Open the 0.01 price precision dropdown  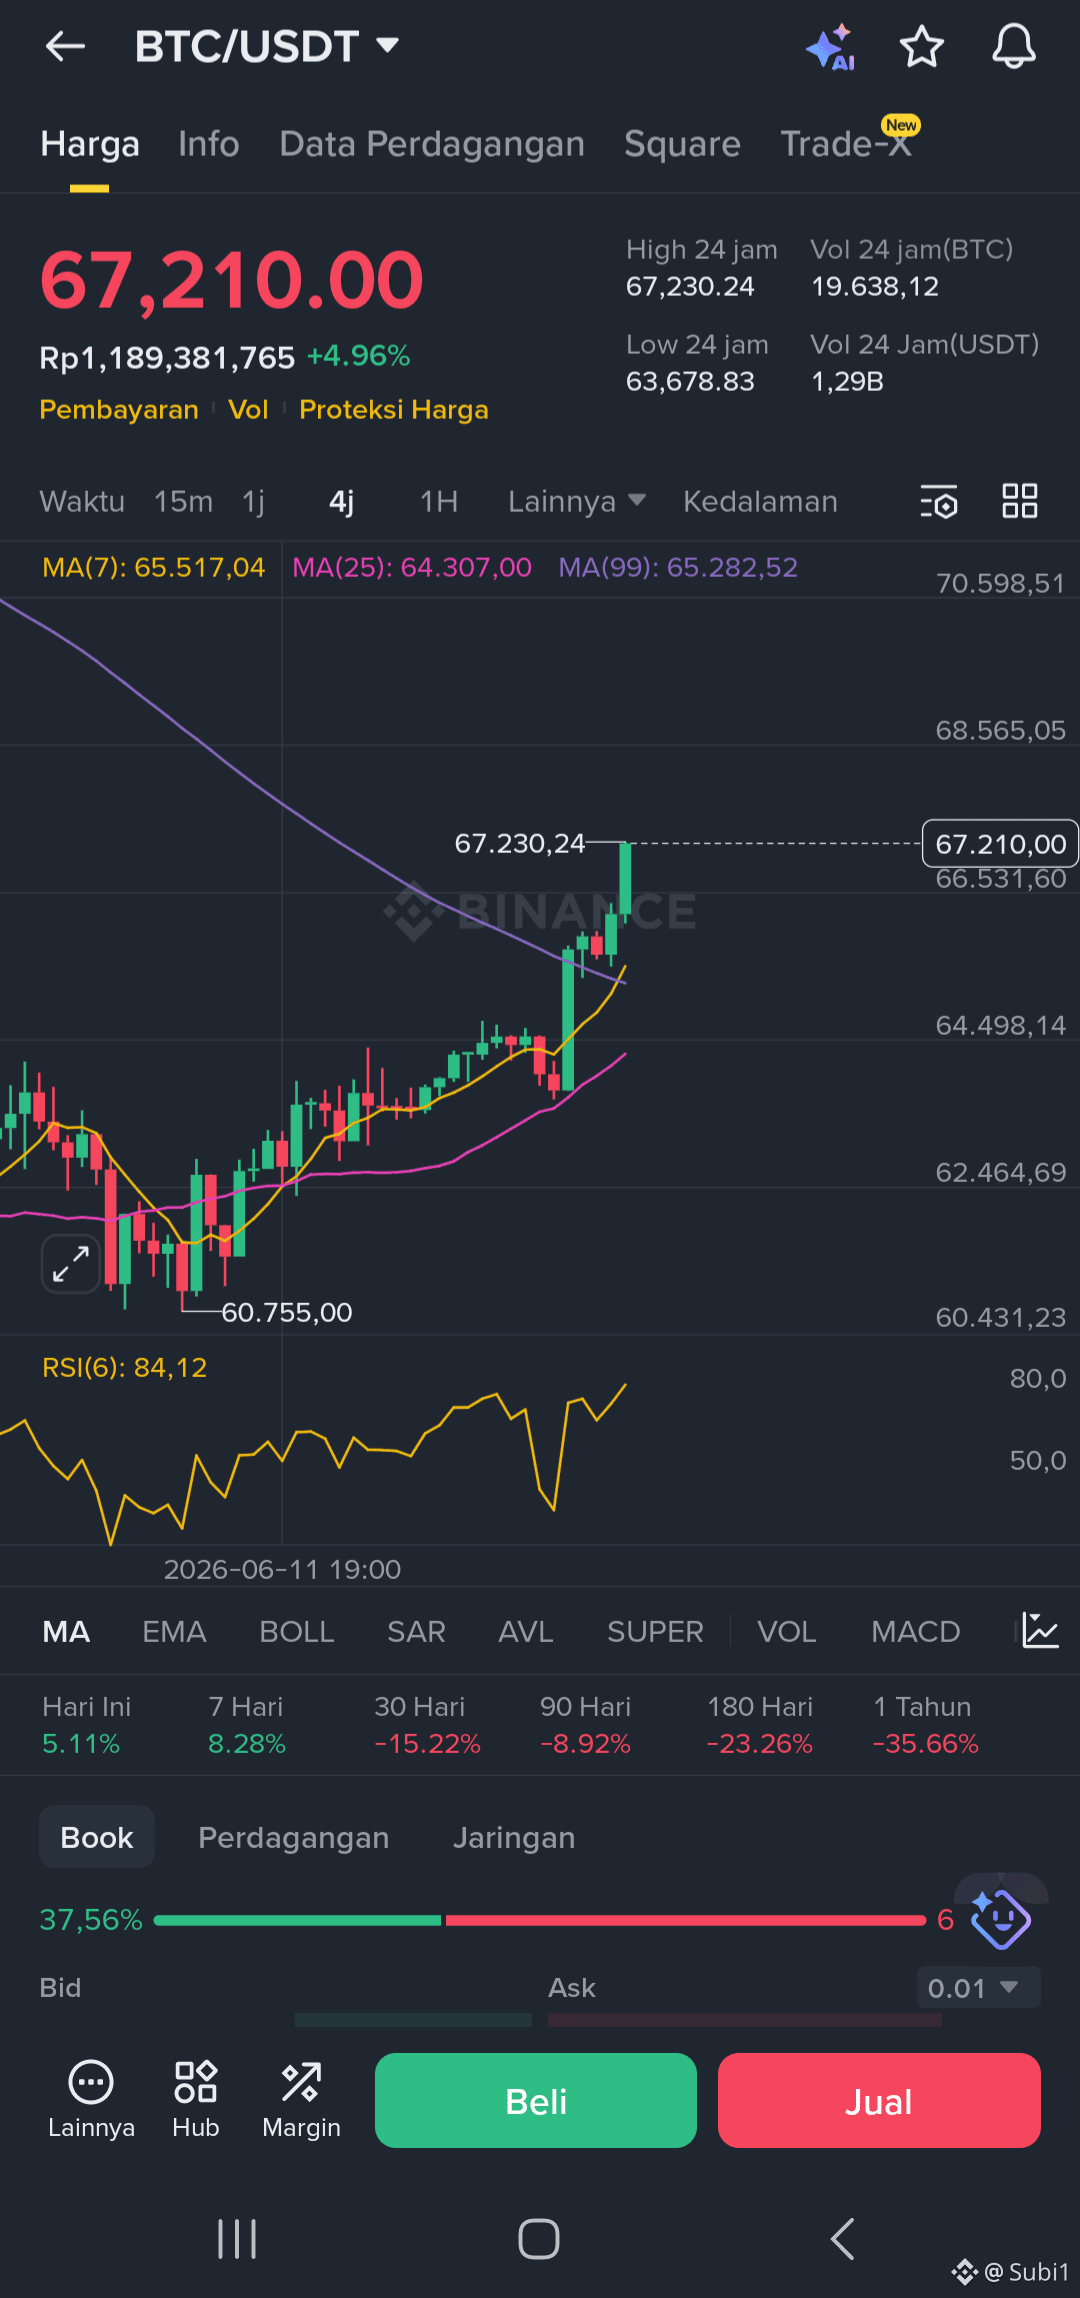tap(978, 1987)
